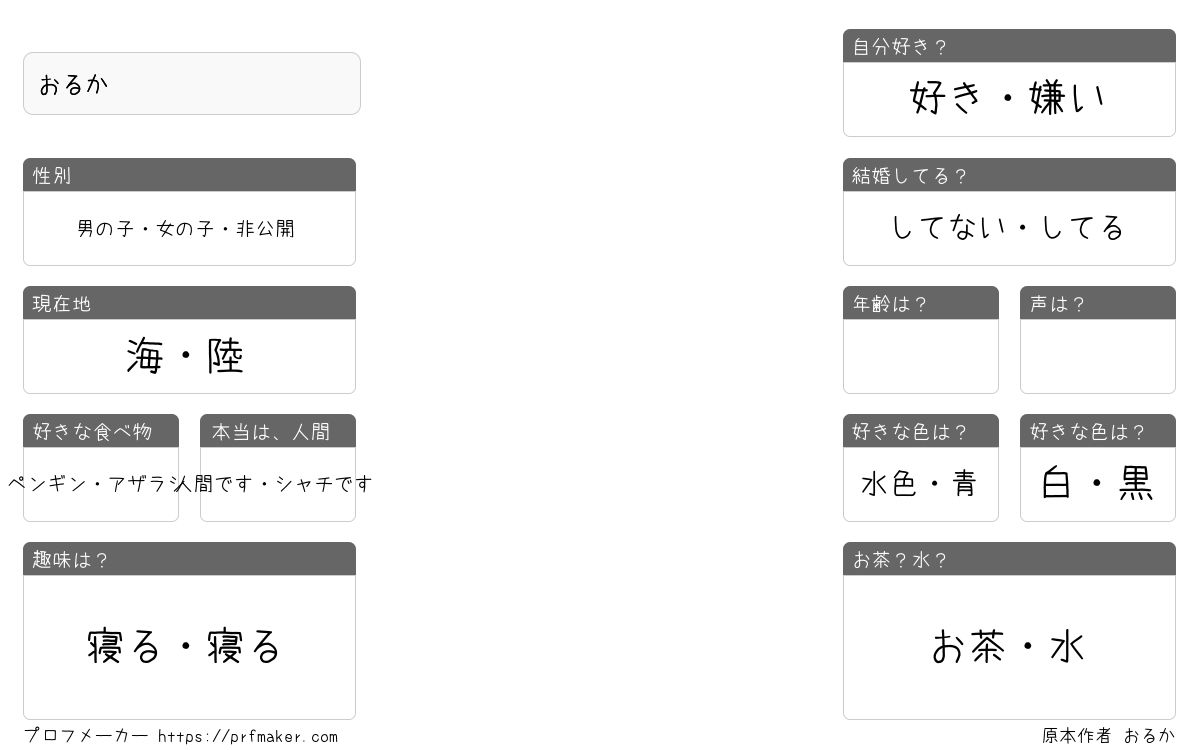Select the 自分好き？ header
Viewport: 1200px width, 750px height.
pos(1009,46)
